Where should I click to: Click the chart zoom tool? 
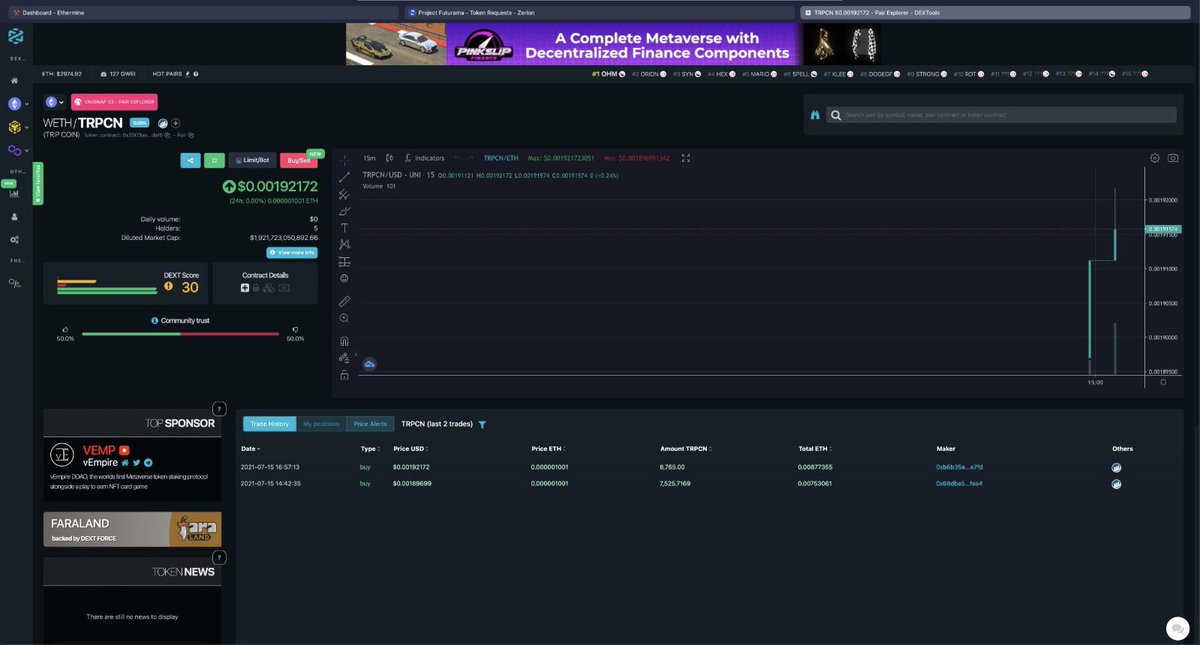click(x=344, y=318)
